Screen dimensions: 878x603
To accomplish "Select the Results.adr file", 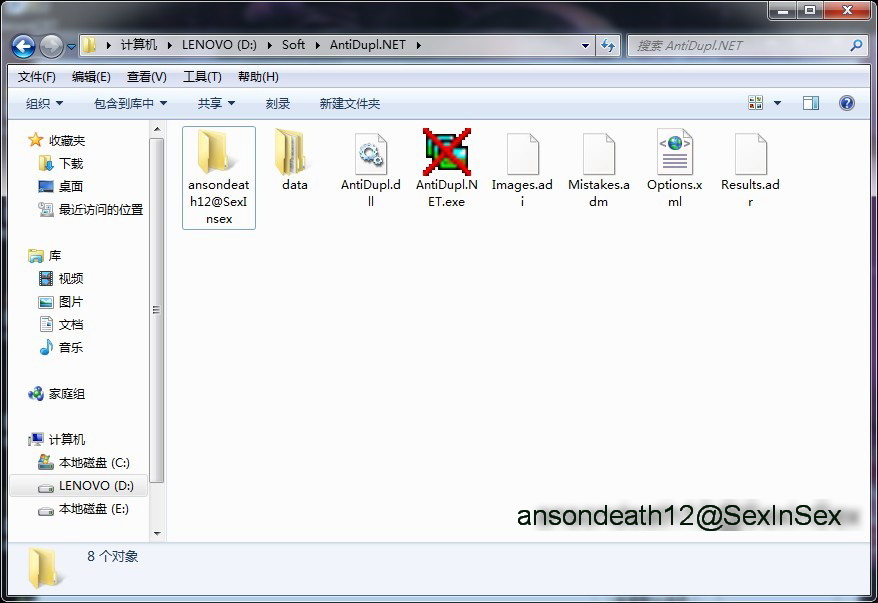I will 750,170.
